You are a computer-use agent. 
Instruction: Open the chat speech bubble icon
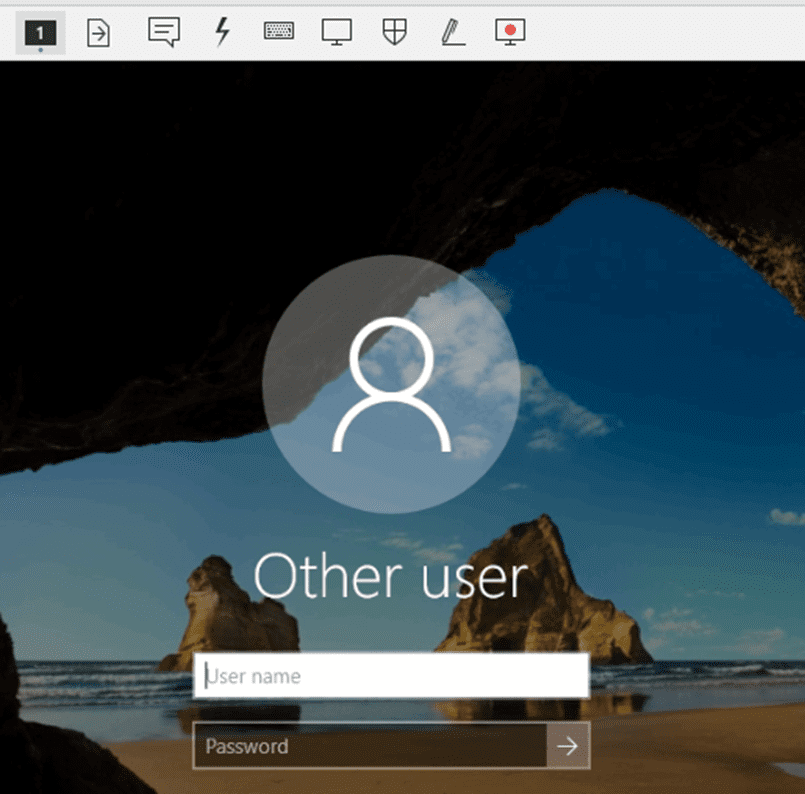click(163, 32)
